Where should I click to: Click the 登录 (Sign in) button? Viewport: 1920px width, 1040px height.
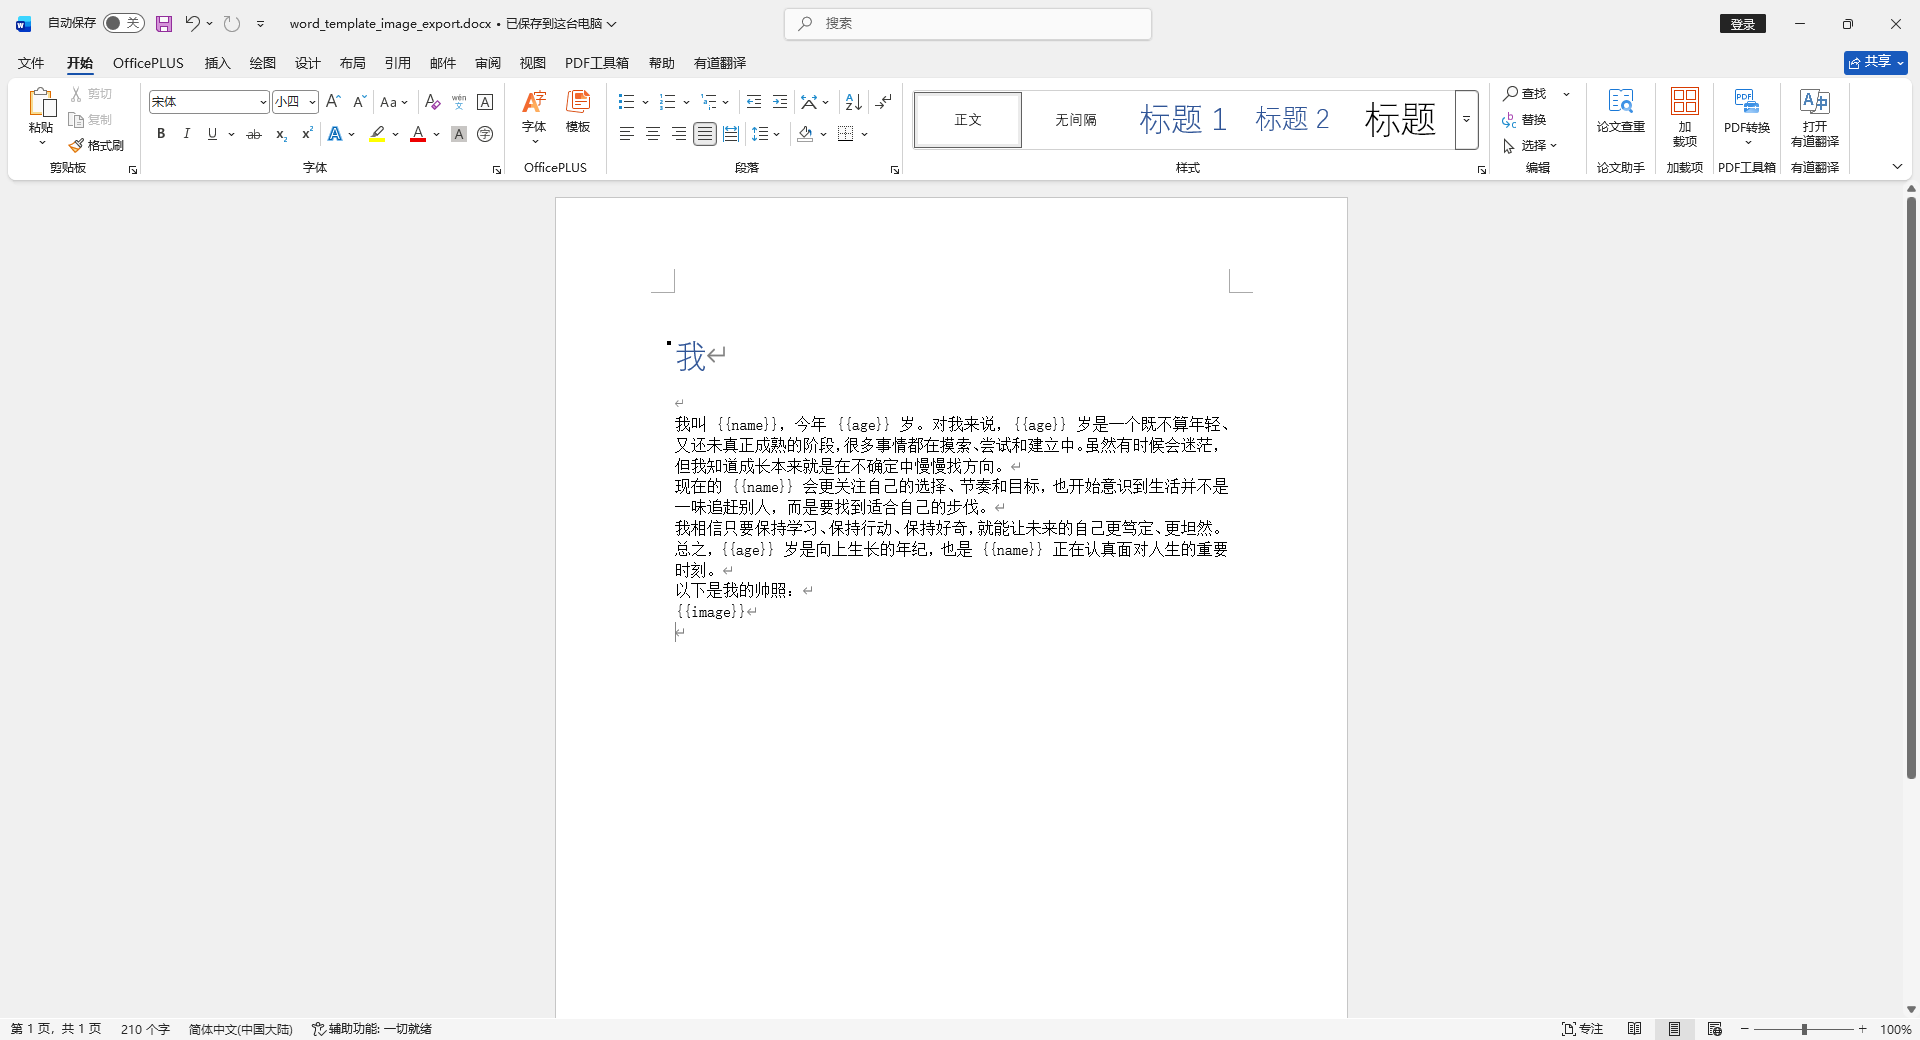1742,24
